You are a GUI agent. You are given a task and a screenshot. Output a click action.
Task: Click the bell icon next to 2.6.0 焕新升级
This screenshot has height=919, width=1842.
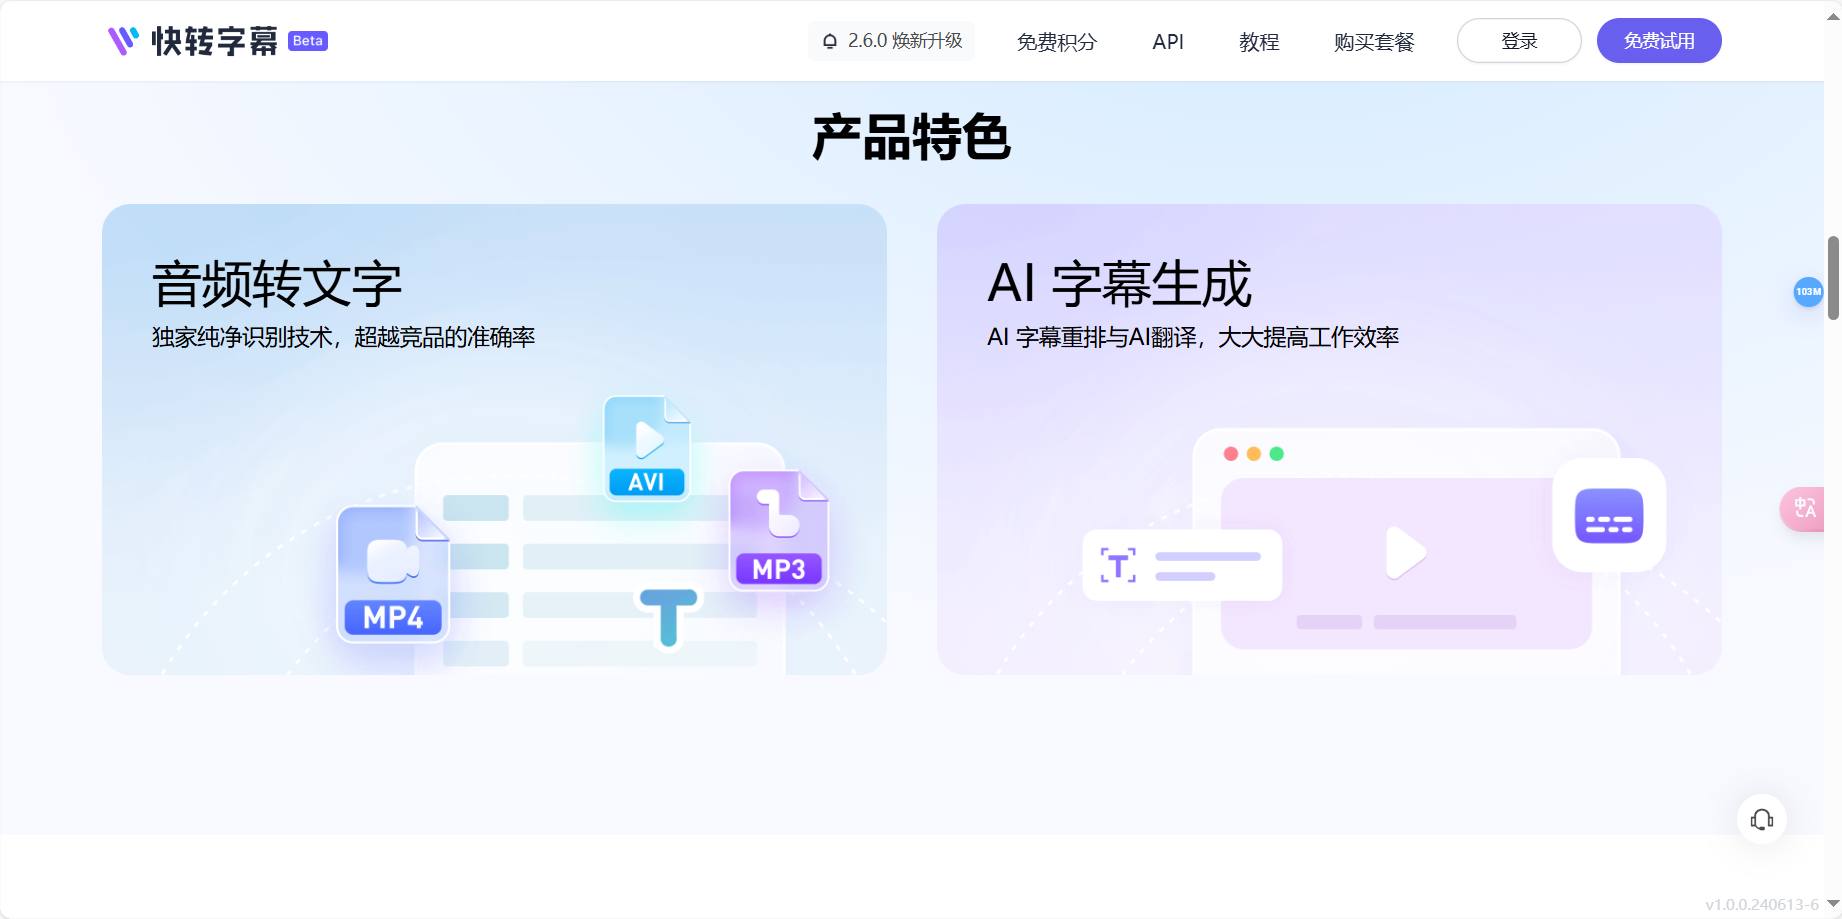(x=828, y=41)
